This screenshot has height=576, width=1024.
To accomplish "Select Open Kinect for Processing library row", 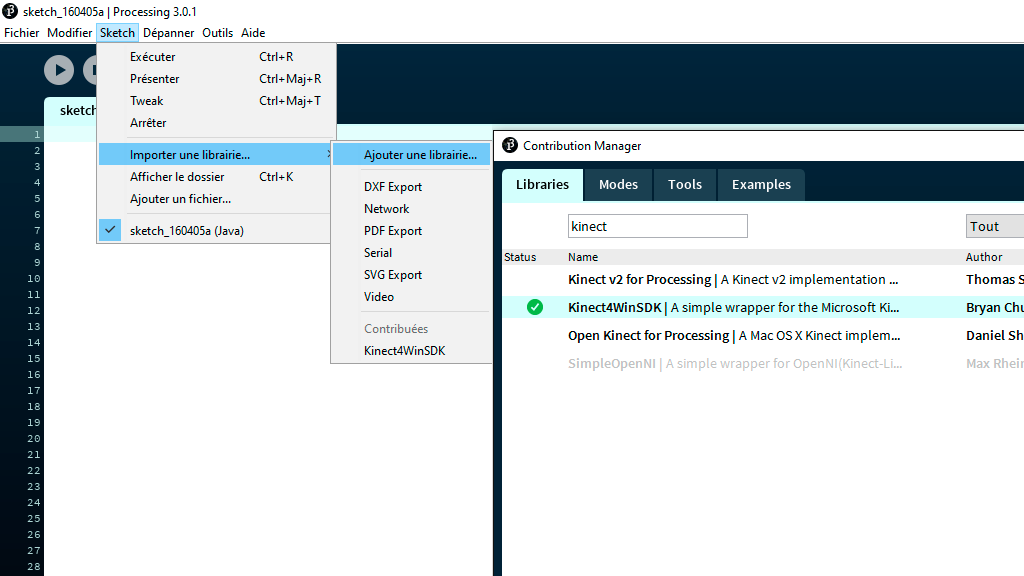I will point(733,336).
